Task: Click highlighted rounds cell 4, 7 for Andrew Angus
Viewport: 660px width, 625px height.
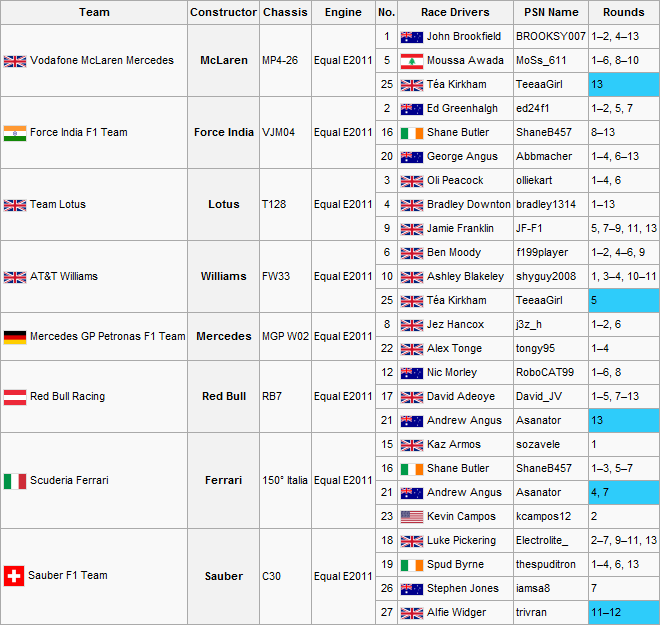Action: (624, 492)
